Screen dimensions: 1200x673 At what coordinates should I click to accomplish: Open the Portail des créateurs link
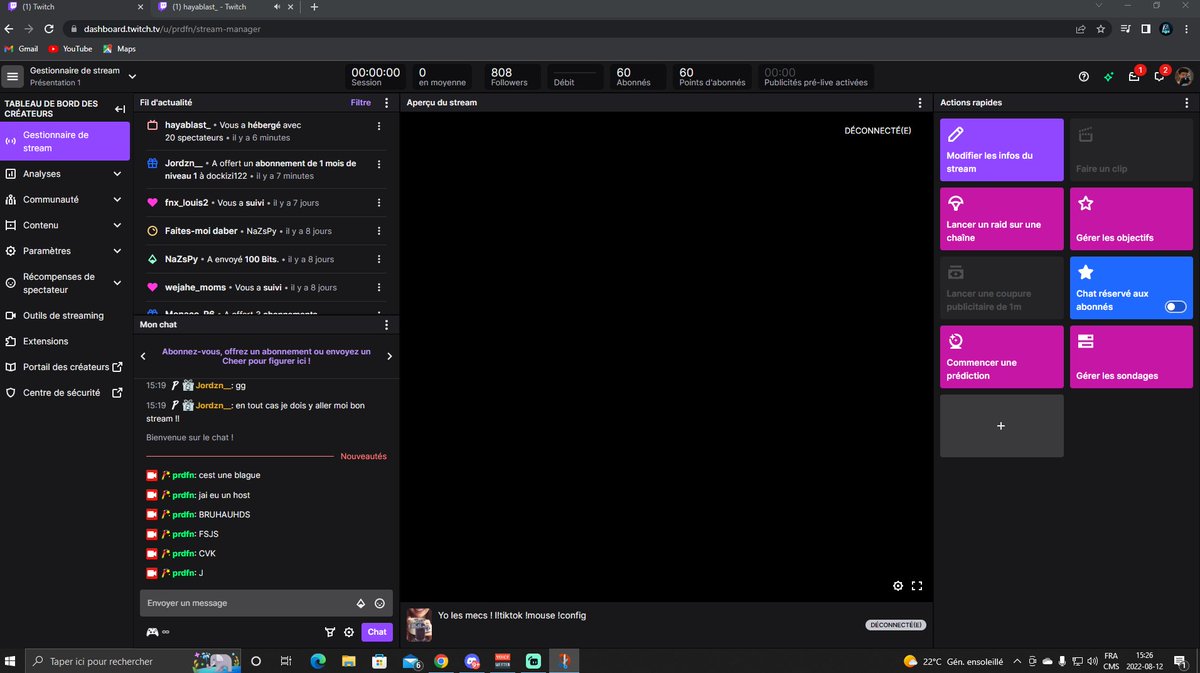coord(64,366)
